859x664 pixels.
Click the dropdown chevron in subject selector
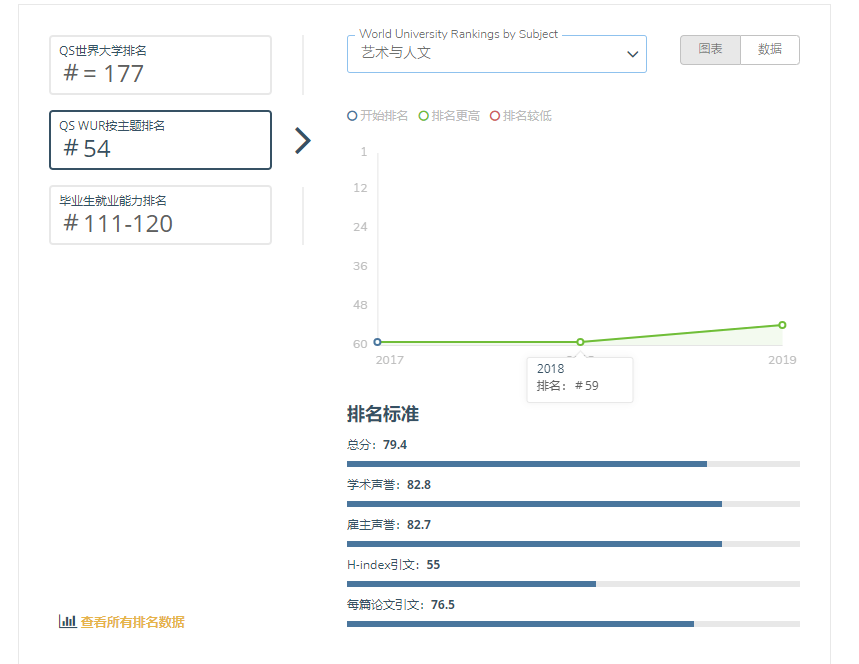pos(632,54)
